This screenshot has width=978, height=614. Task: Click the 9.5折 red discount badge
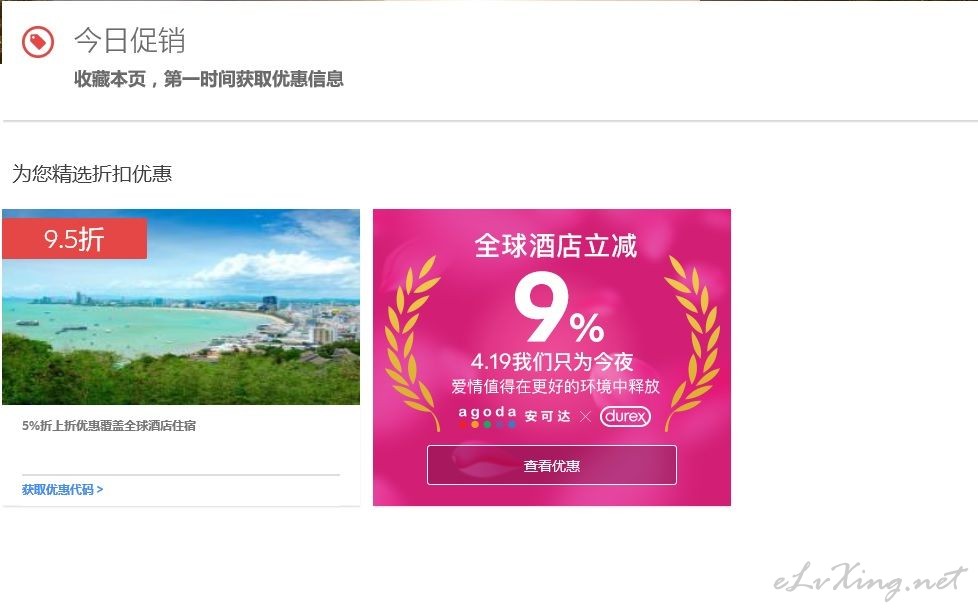pos(74,238)
